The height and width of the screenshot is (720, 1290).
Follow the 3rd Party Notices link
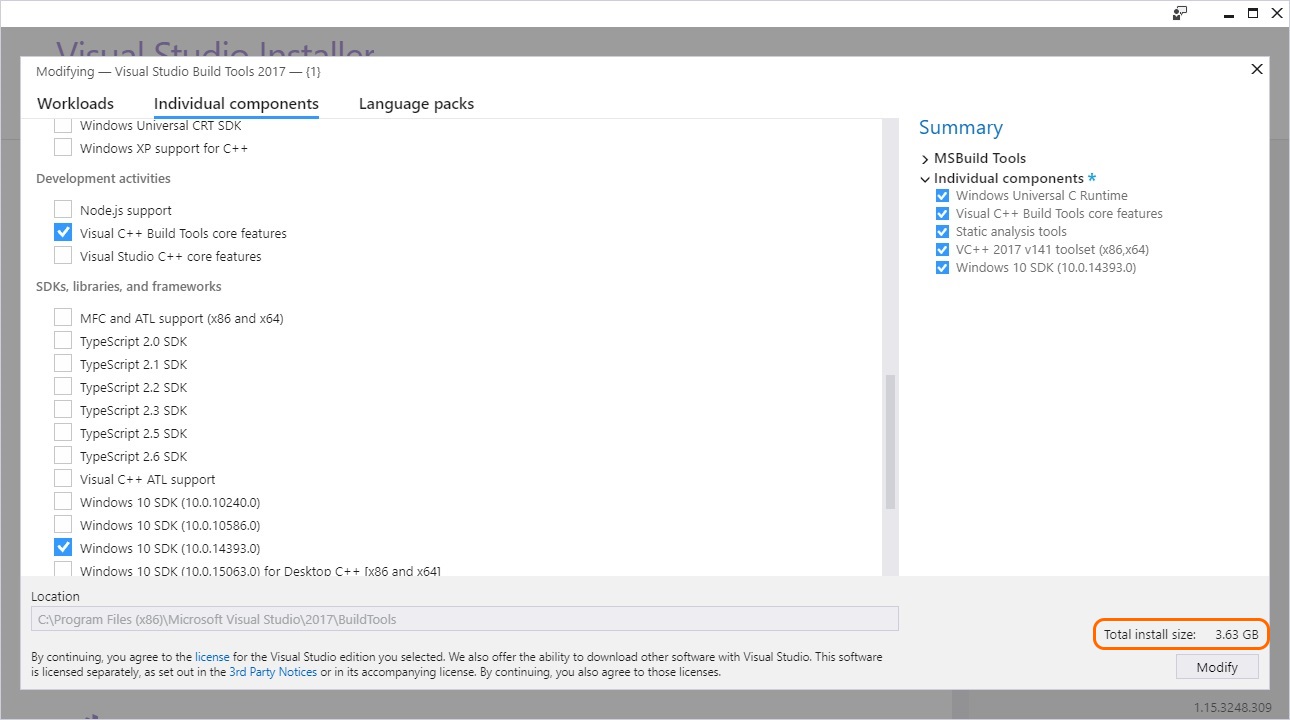pyautogui.click(x=272, y=671)
